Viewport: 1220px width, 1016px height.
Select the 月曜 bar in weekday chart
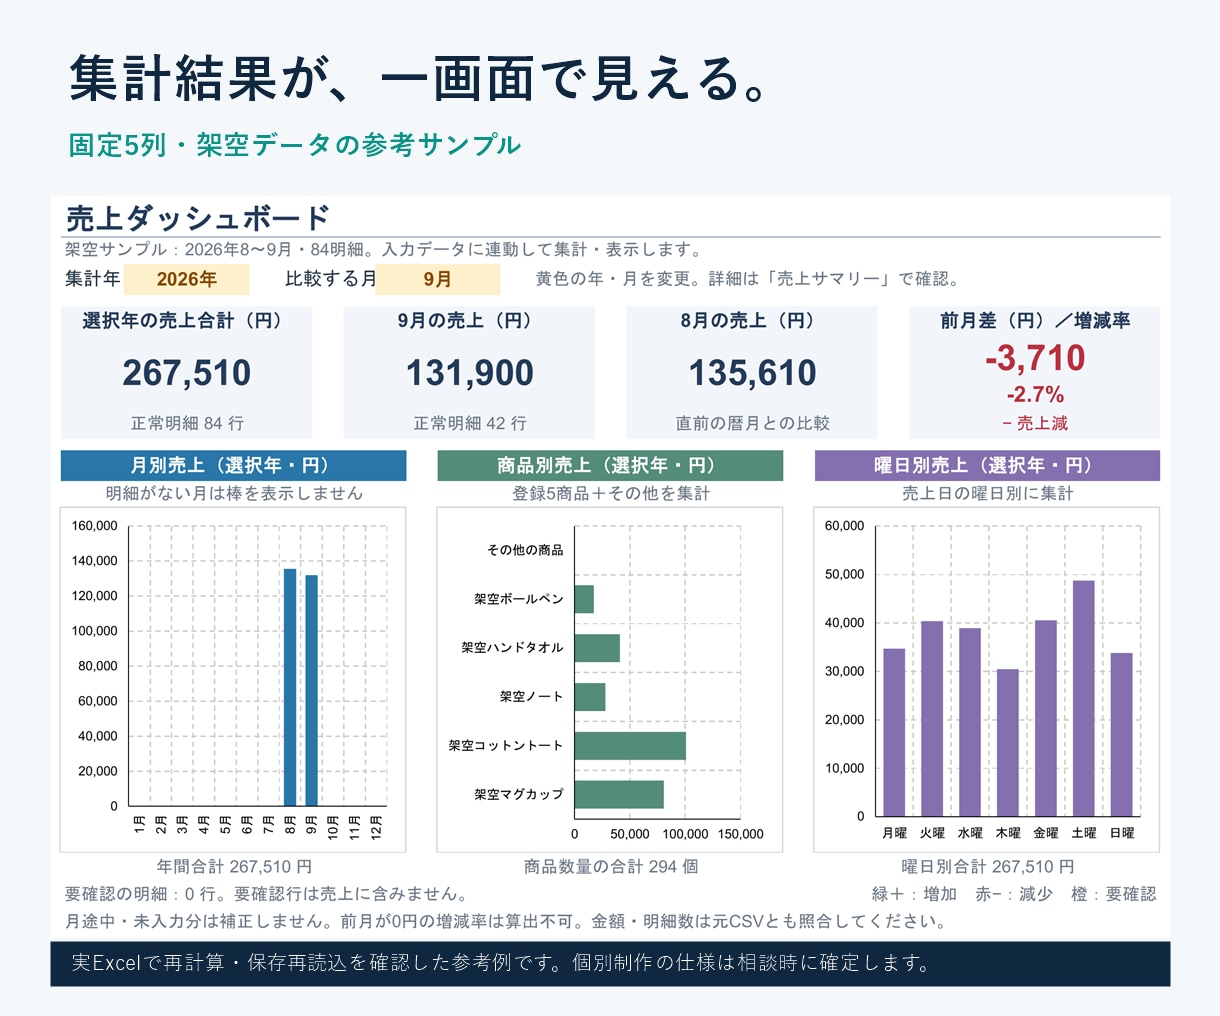click(x=894, y=733)
